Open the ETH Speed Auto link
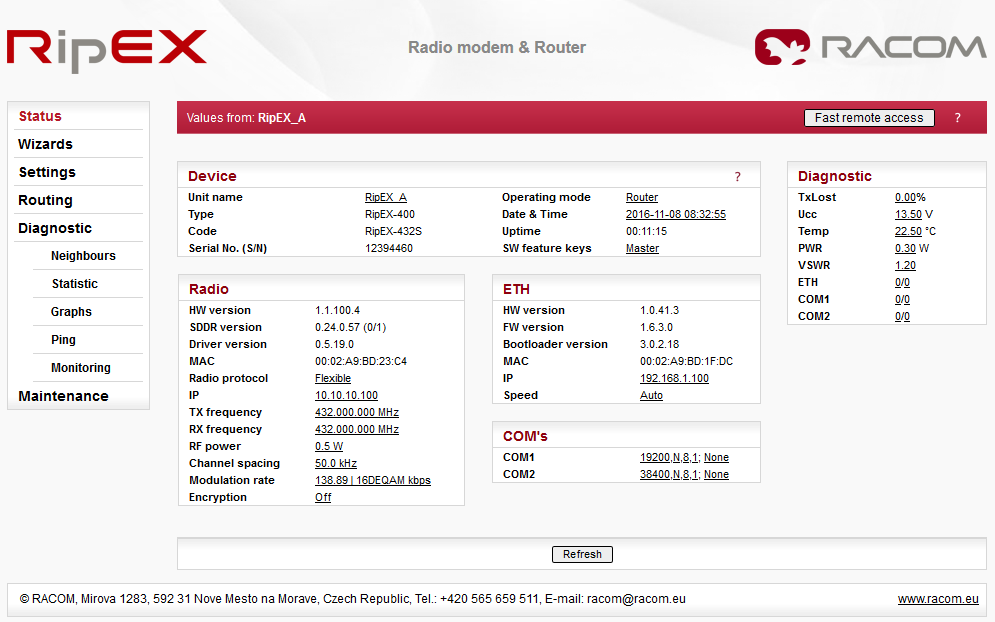The height and width of the screenshot is (622, 995). pos(651,395)
